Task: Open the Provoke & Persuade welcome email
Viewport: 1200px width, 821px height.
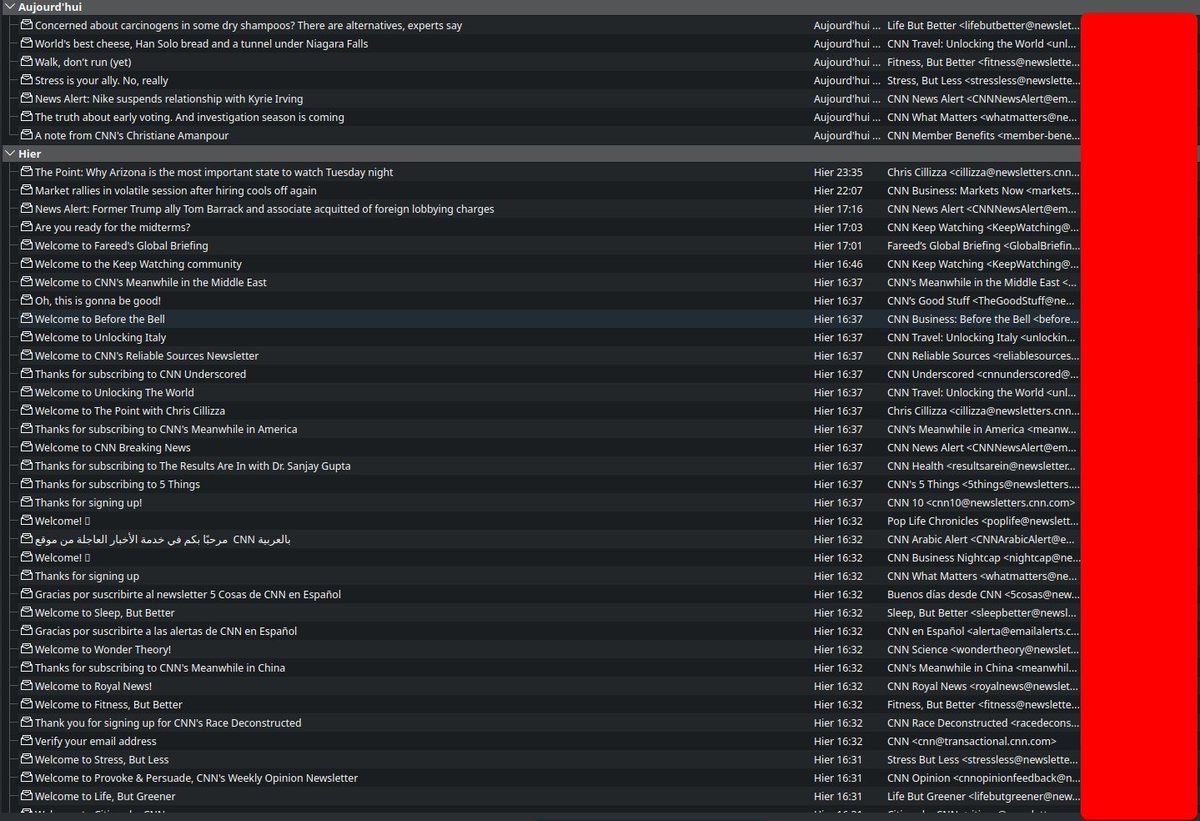Action: click(x=196, y=778)
